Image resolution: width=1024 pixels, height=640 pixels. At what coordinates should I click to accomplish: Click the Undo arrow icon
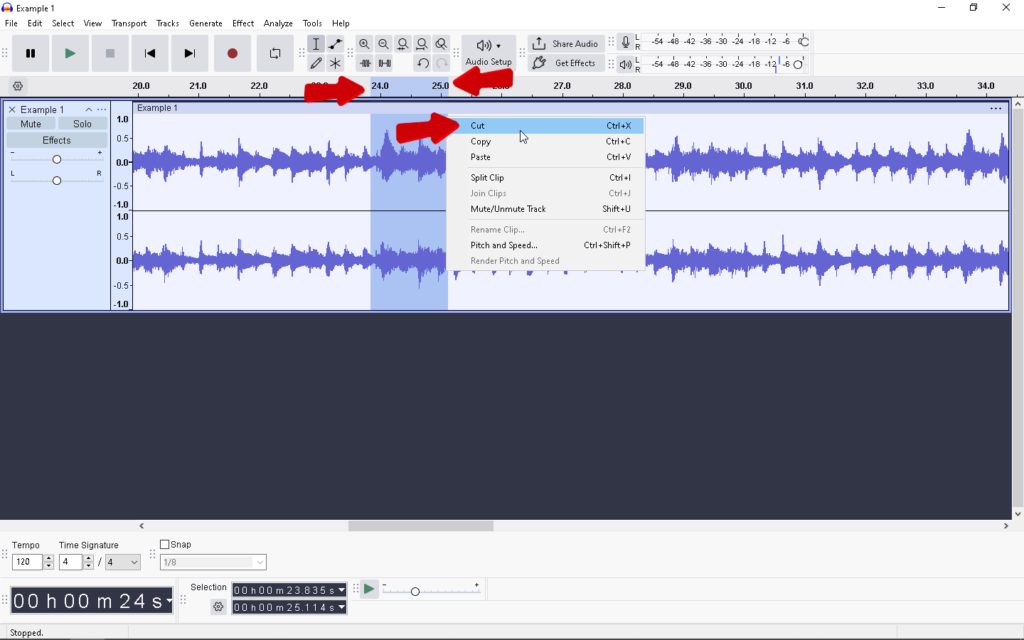pos(422,63)
